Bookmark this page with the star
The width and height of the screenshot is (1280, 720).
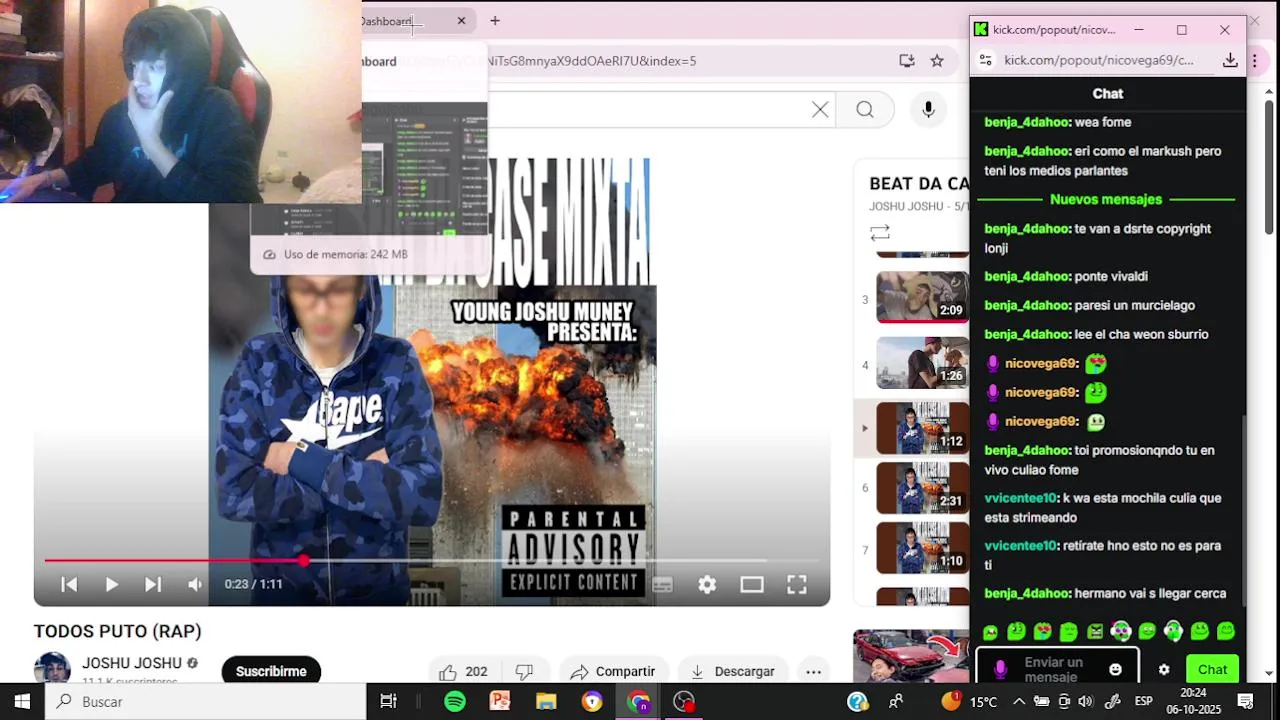coord(937,61)
